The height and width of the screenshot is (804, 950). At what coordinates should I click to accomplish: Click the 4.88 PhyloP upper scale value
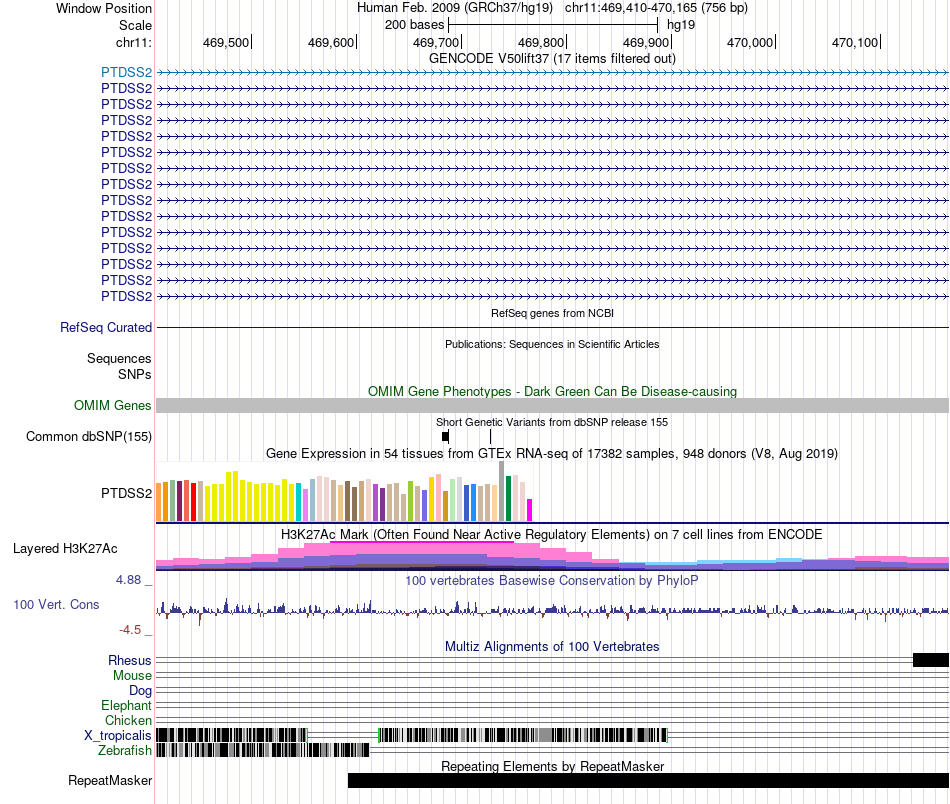(x=128, y=580)
